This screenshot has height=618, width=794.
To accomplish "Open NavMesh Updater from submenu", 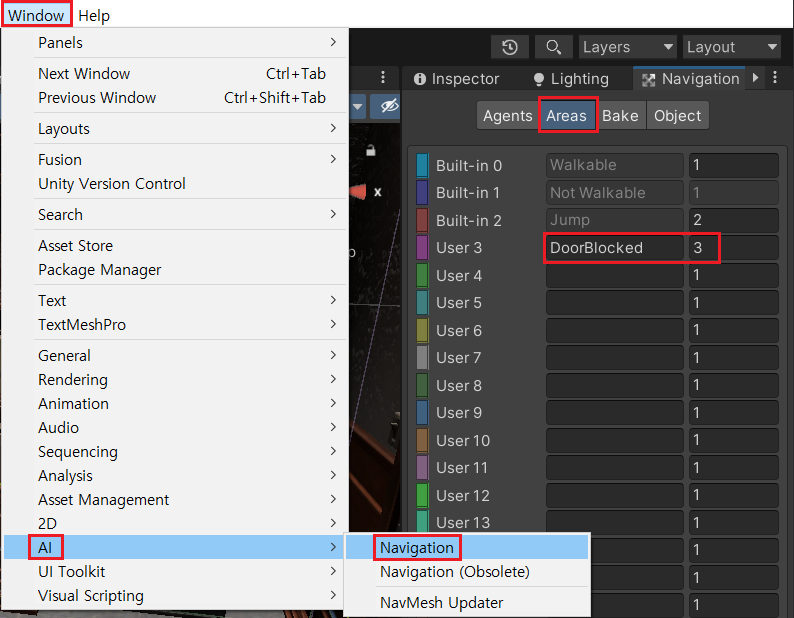I will (x=466, y=603).
